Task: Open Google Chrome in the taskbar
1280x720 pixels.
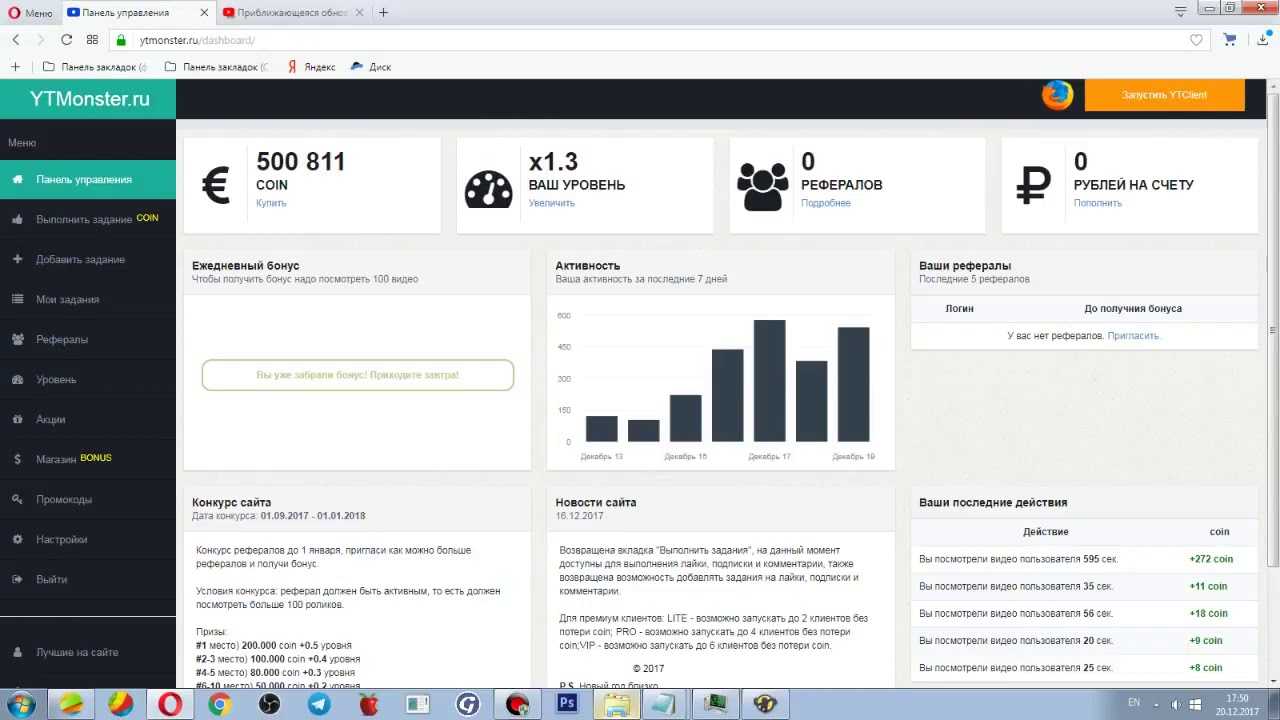Action: click(x=220, y=704)
